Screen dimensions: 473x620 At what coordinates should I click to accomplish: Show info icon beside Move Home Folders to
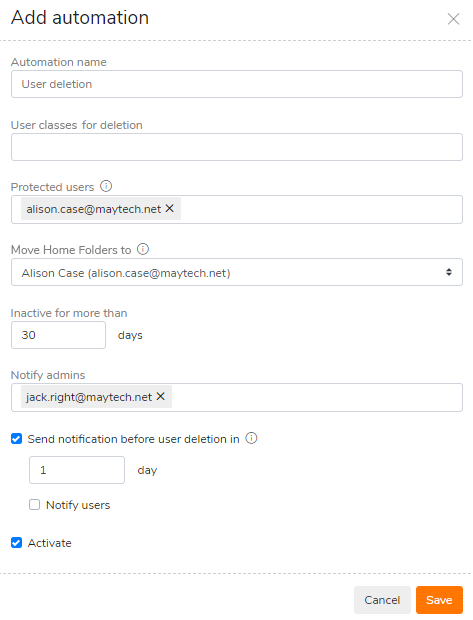click(x=143, y=249)
